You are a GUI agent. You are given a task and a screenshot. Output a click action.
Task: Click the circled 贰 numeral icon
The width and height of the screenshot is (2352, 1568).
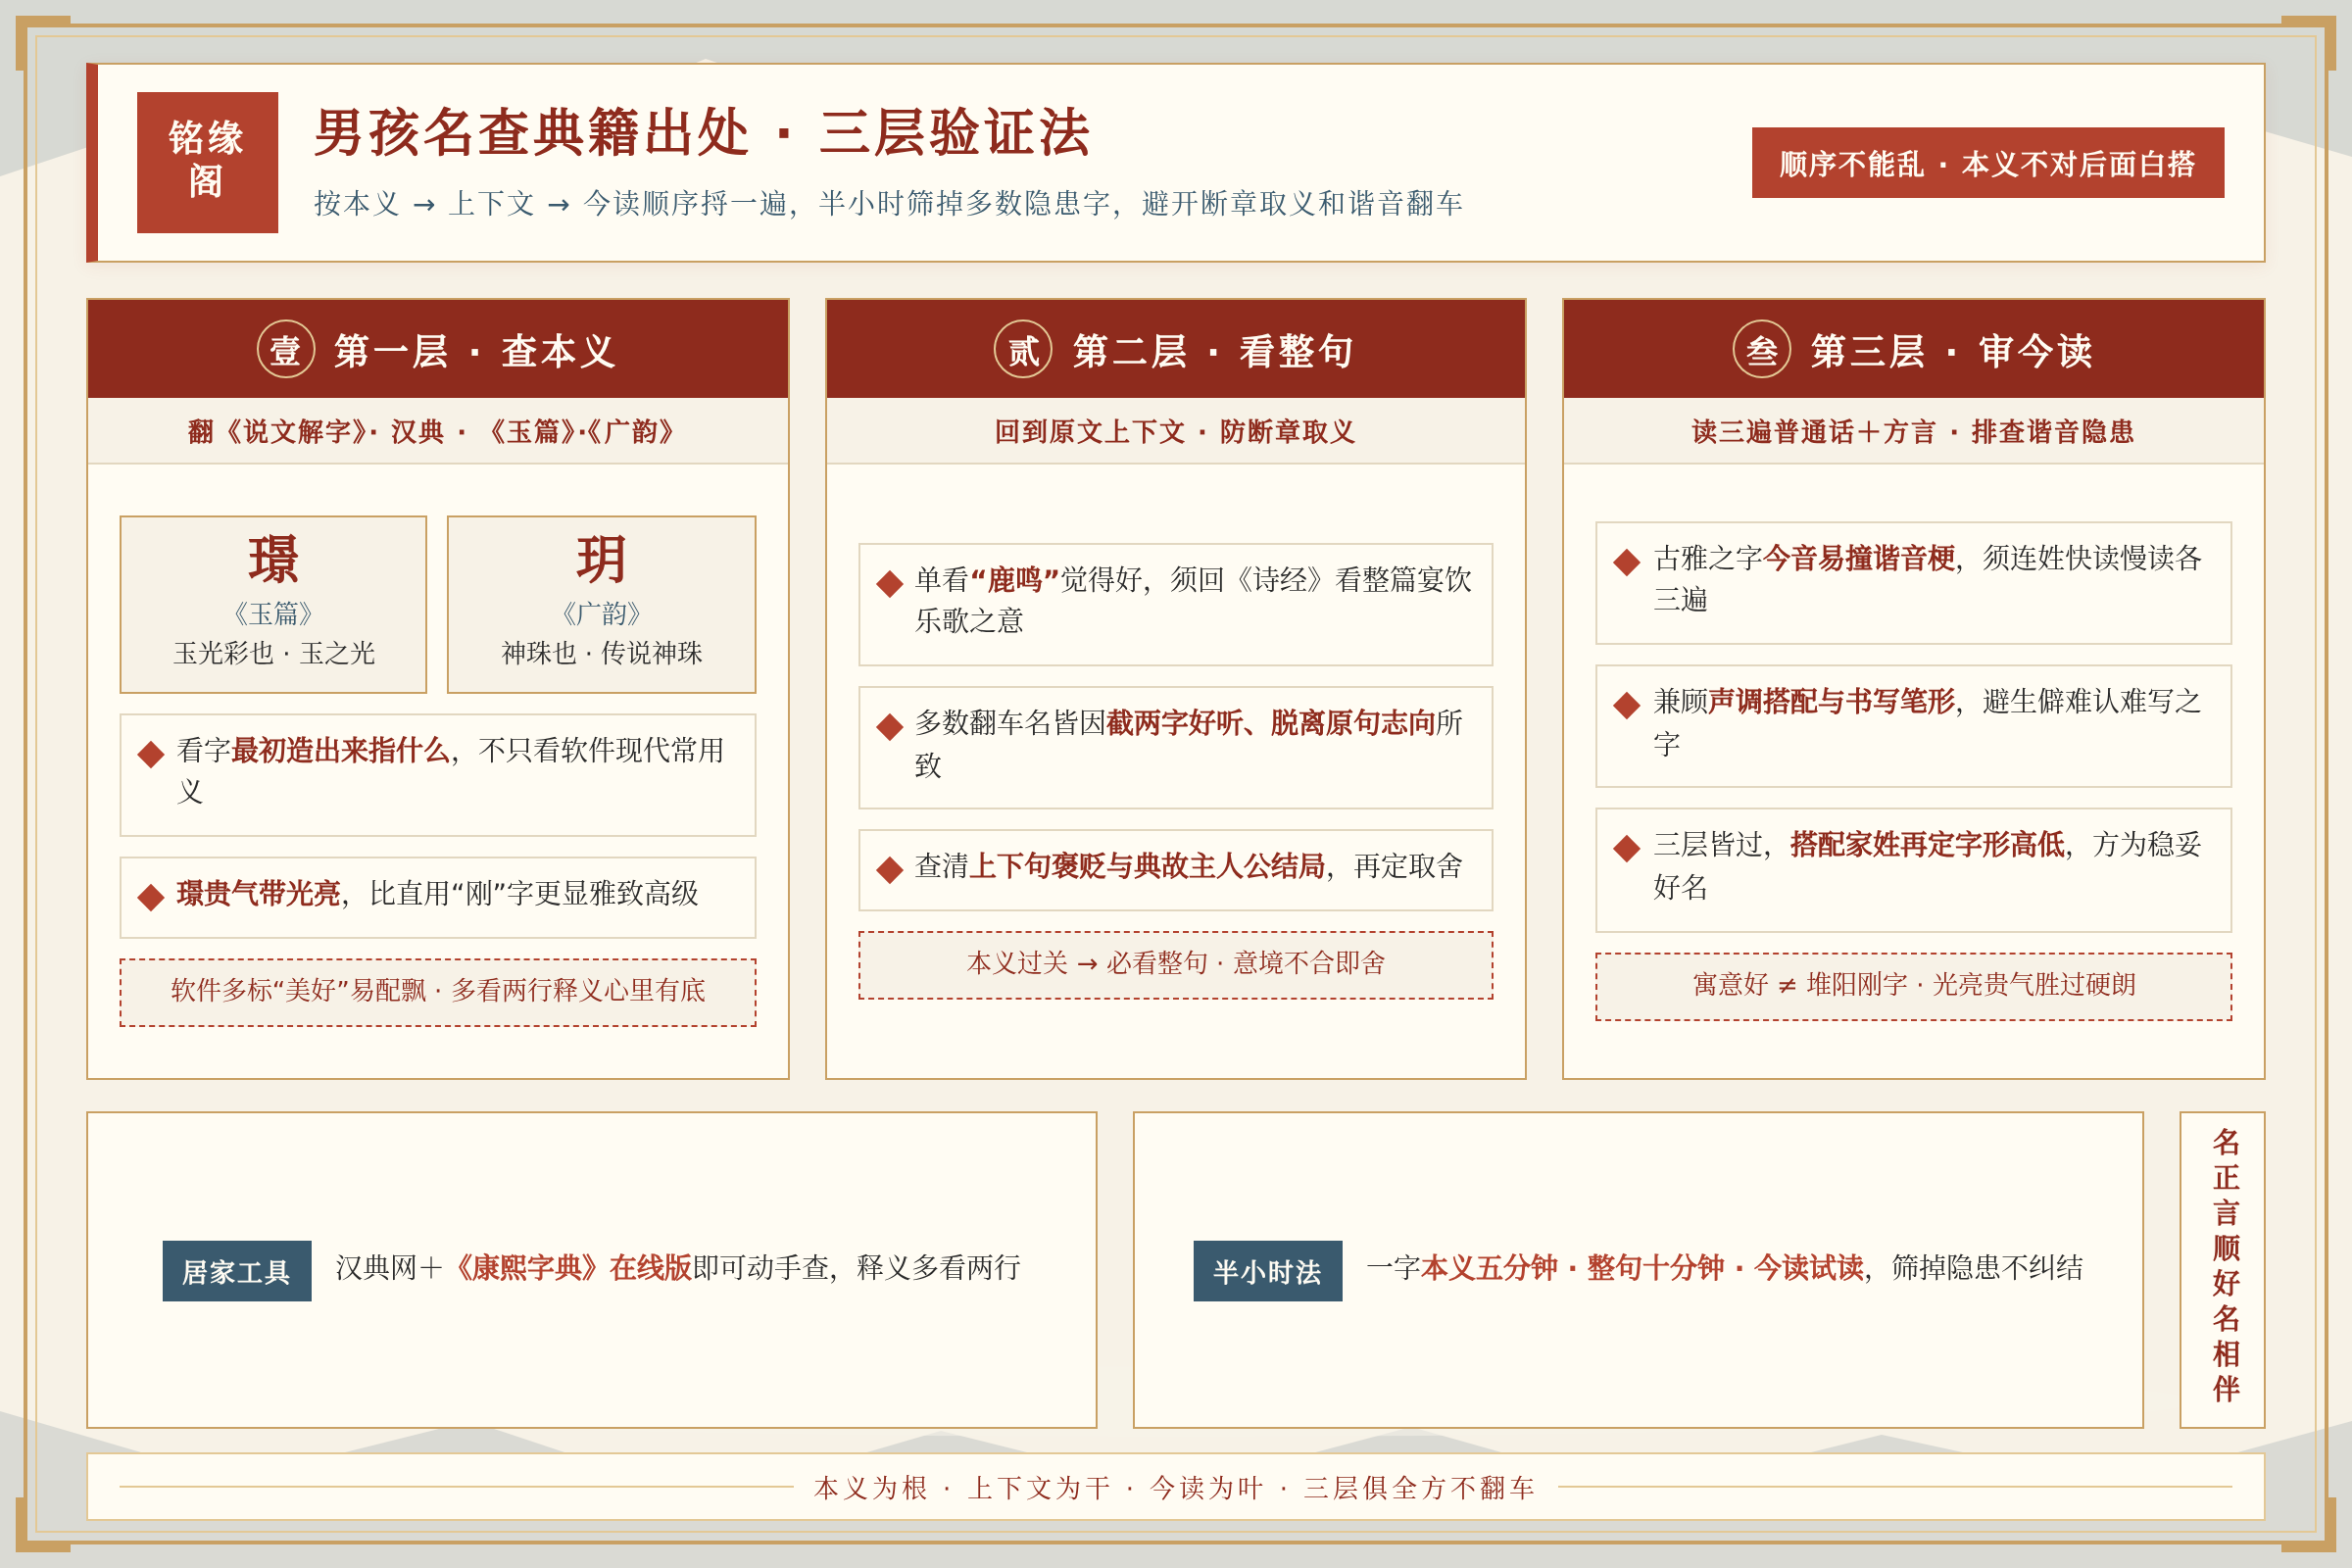pos(1022,349)
